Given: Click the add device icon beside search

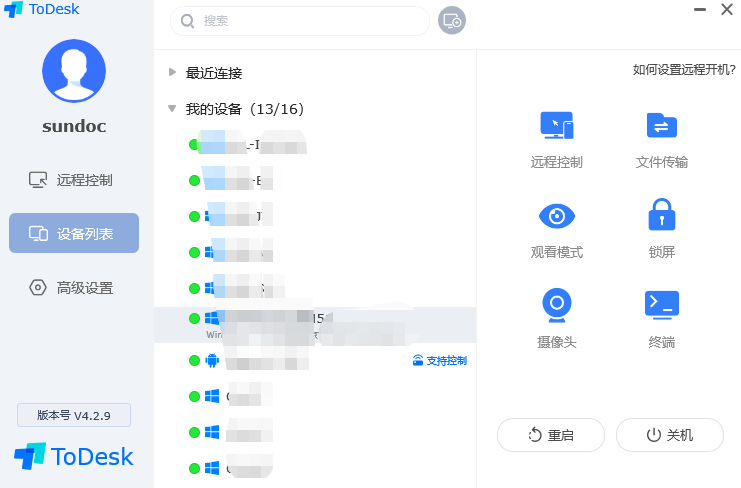Looking at the screenshot, I should 452,21.
